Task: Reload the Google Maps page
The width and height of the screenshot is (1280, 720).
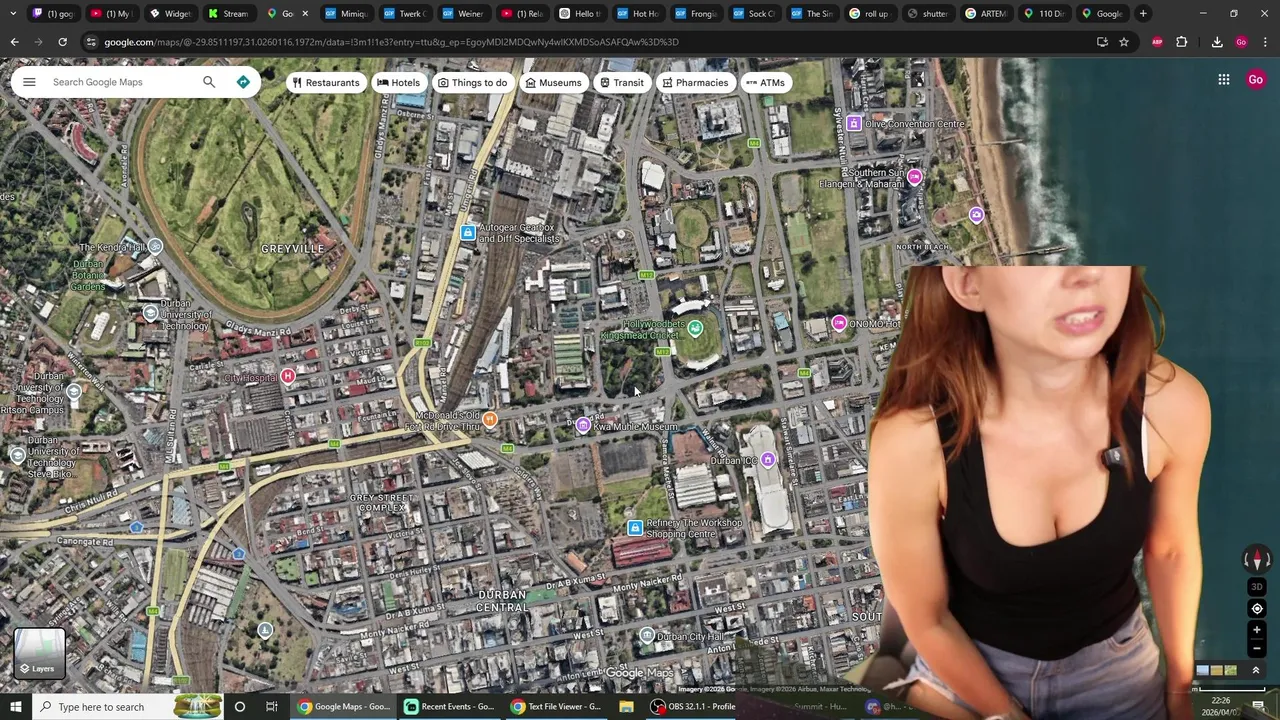Action: 62,42
